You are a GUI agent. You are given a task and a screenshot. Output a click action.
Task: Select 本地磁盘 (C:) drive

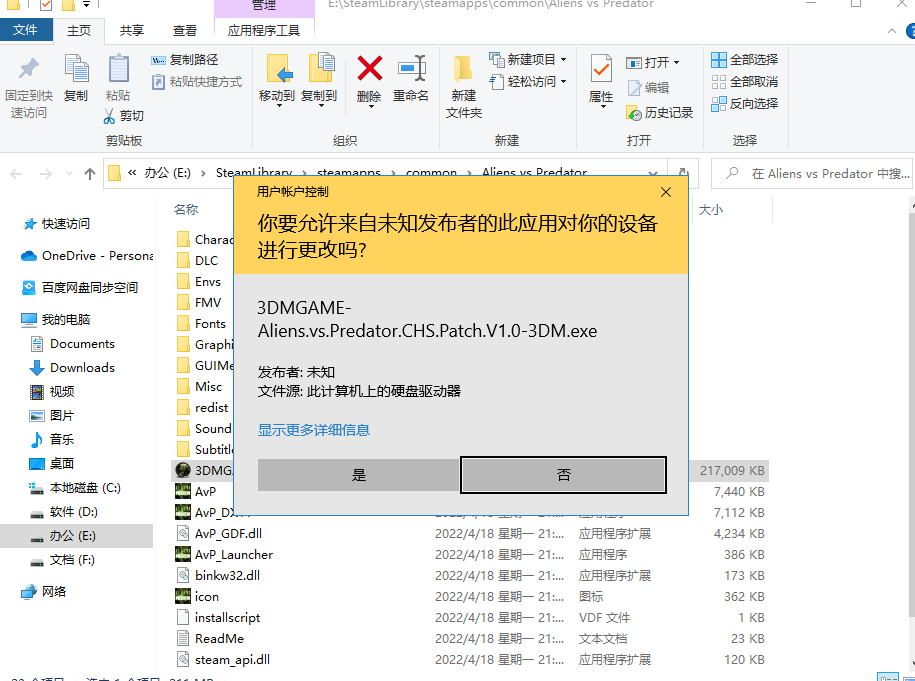tap(85, 488)
